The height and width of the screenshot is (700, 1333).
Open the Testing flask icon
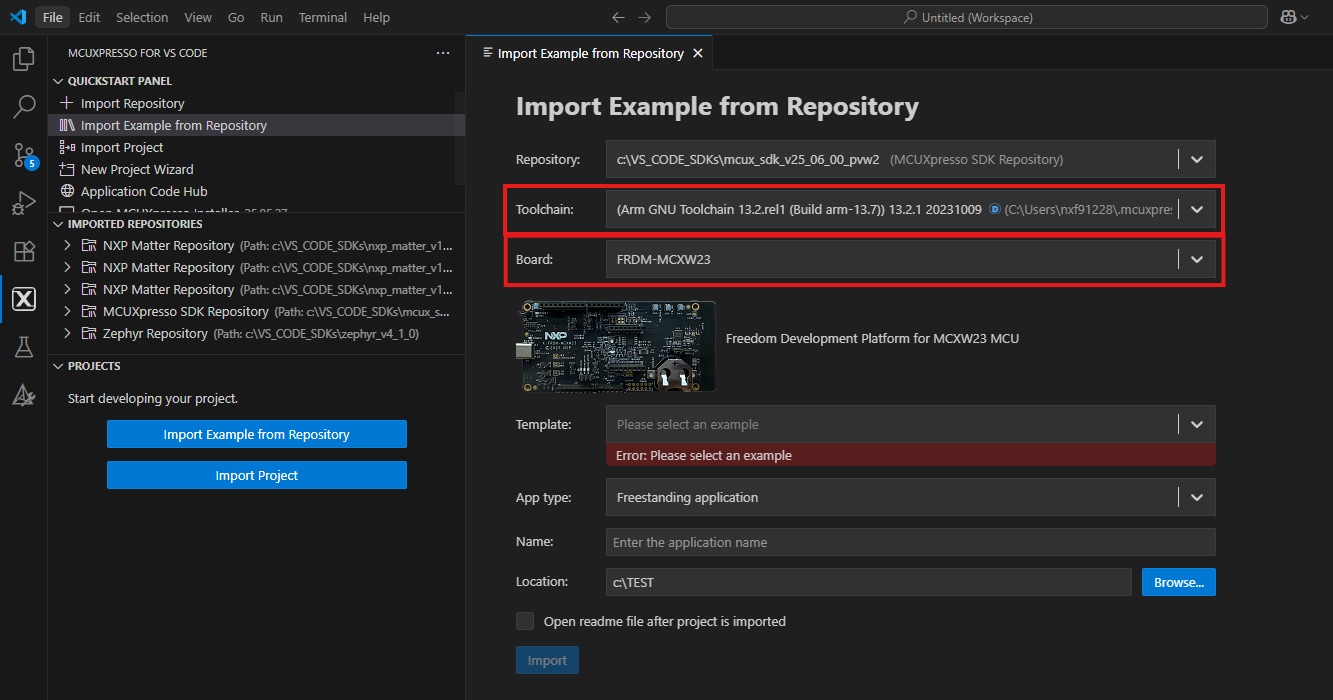(x=23, y=347)
